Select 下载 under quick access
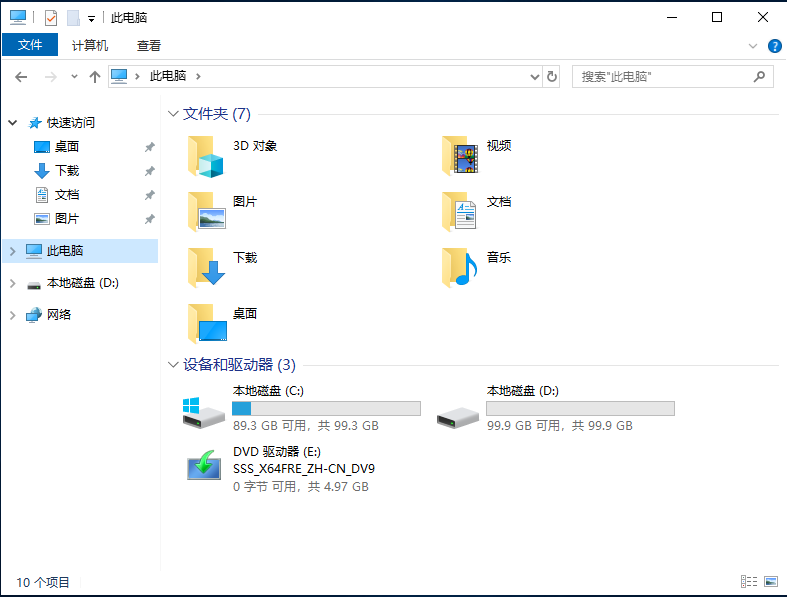The image size is (787, 597). (x=66, y=171)
